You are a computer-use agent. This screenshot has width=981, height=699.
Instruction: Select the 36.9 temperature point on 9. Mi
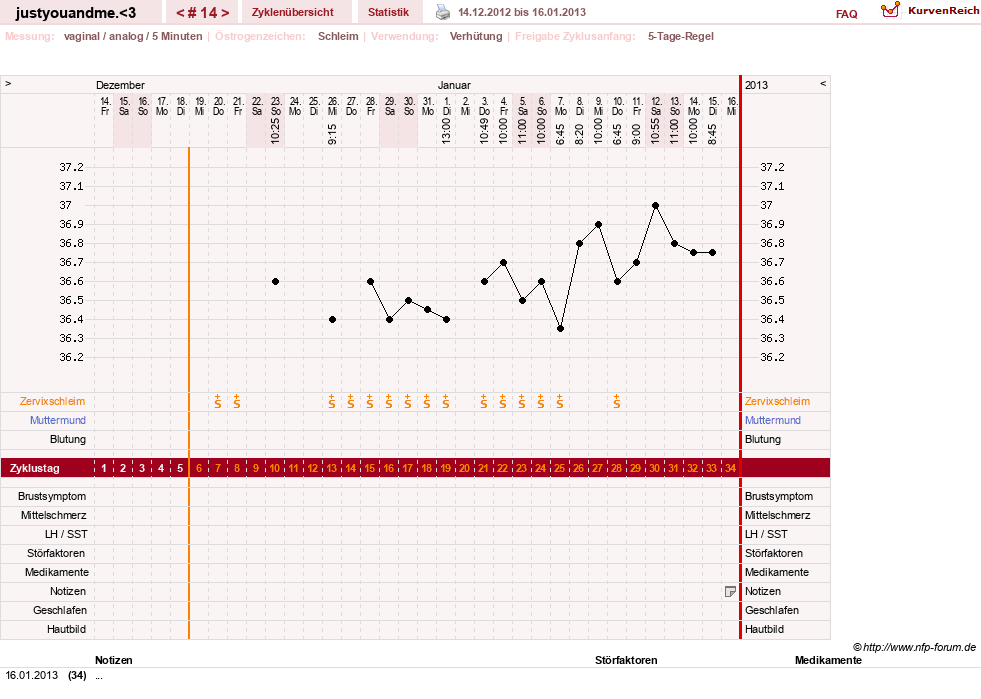[598, 224]
